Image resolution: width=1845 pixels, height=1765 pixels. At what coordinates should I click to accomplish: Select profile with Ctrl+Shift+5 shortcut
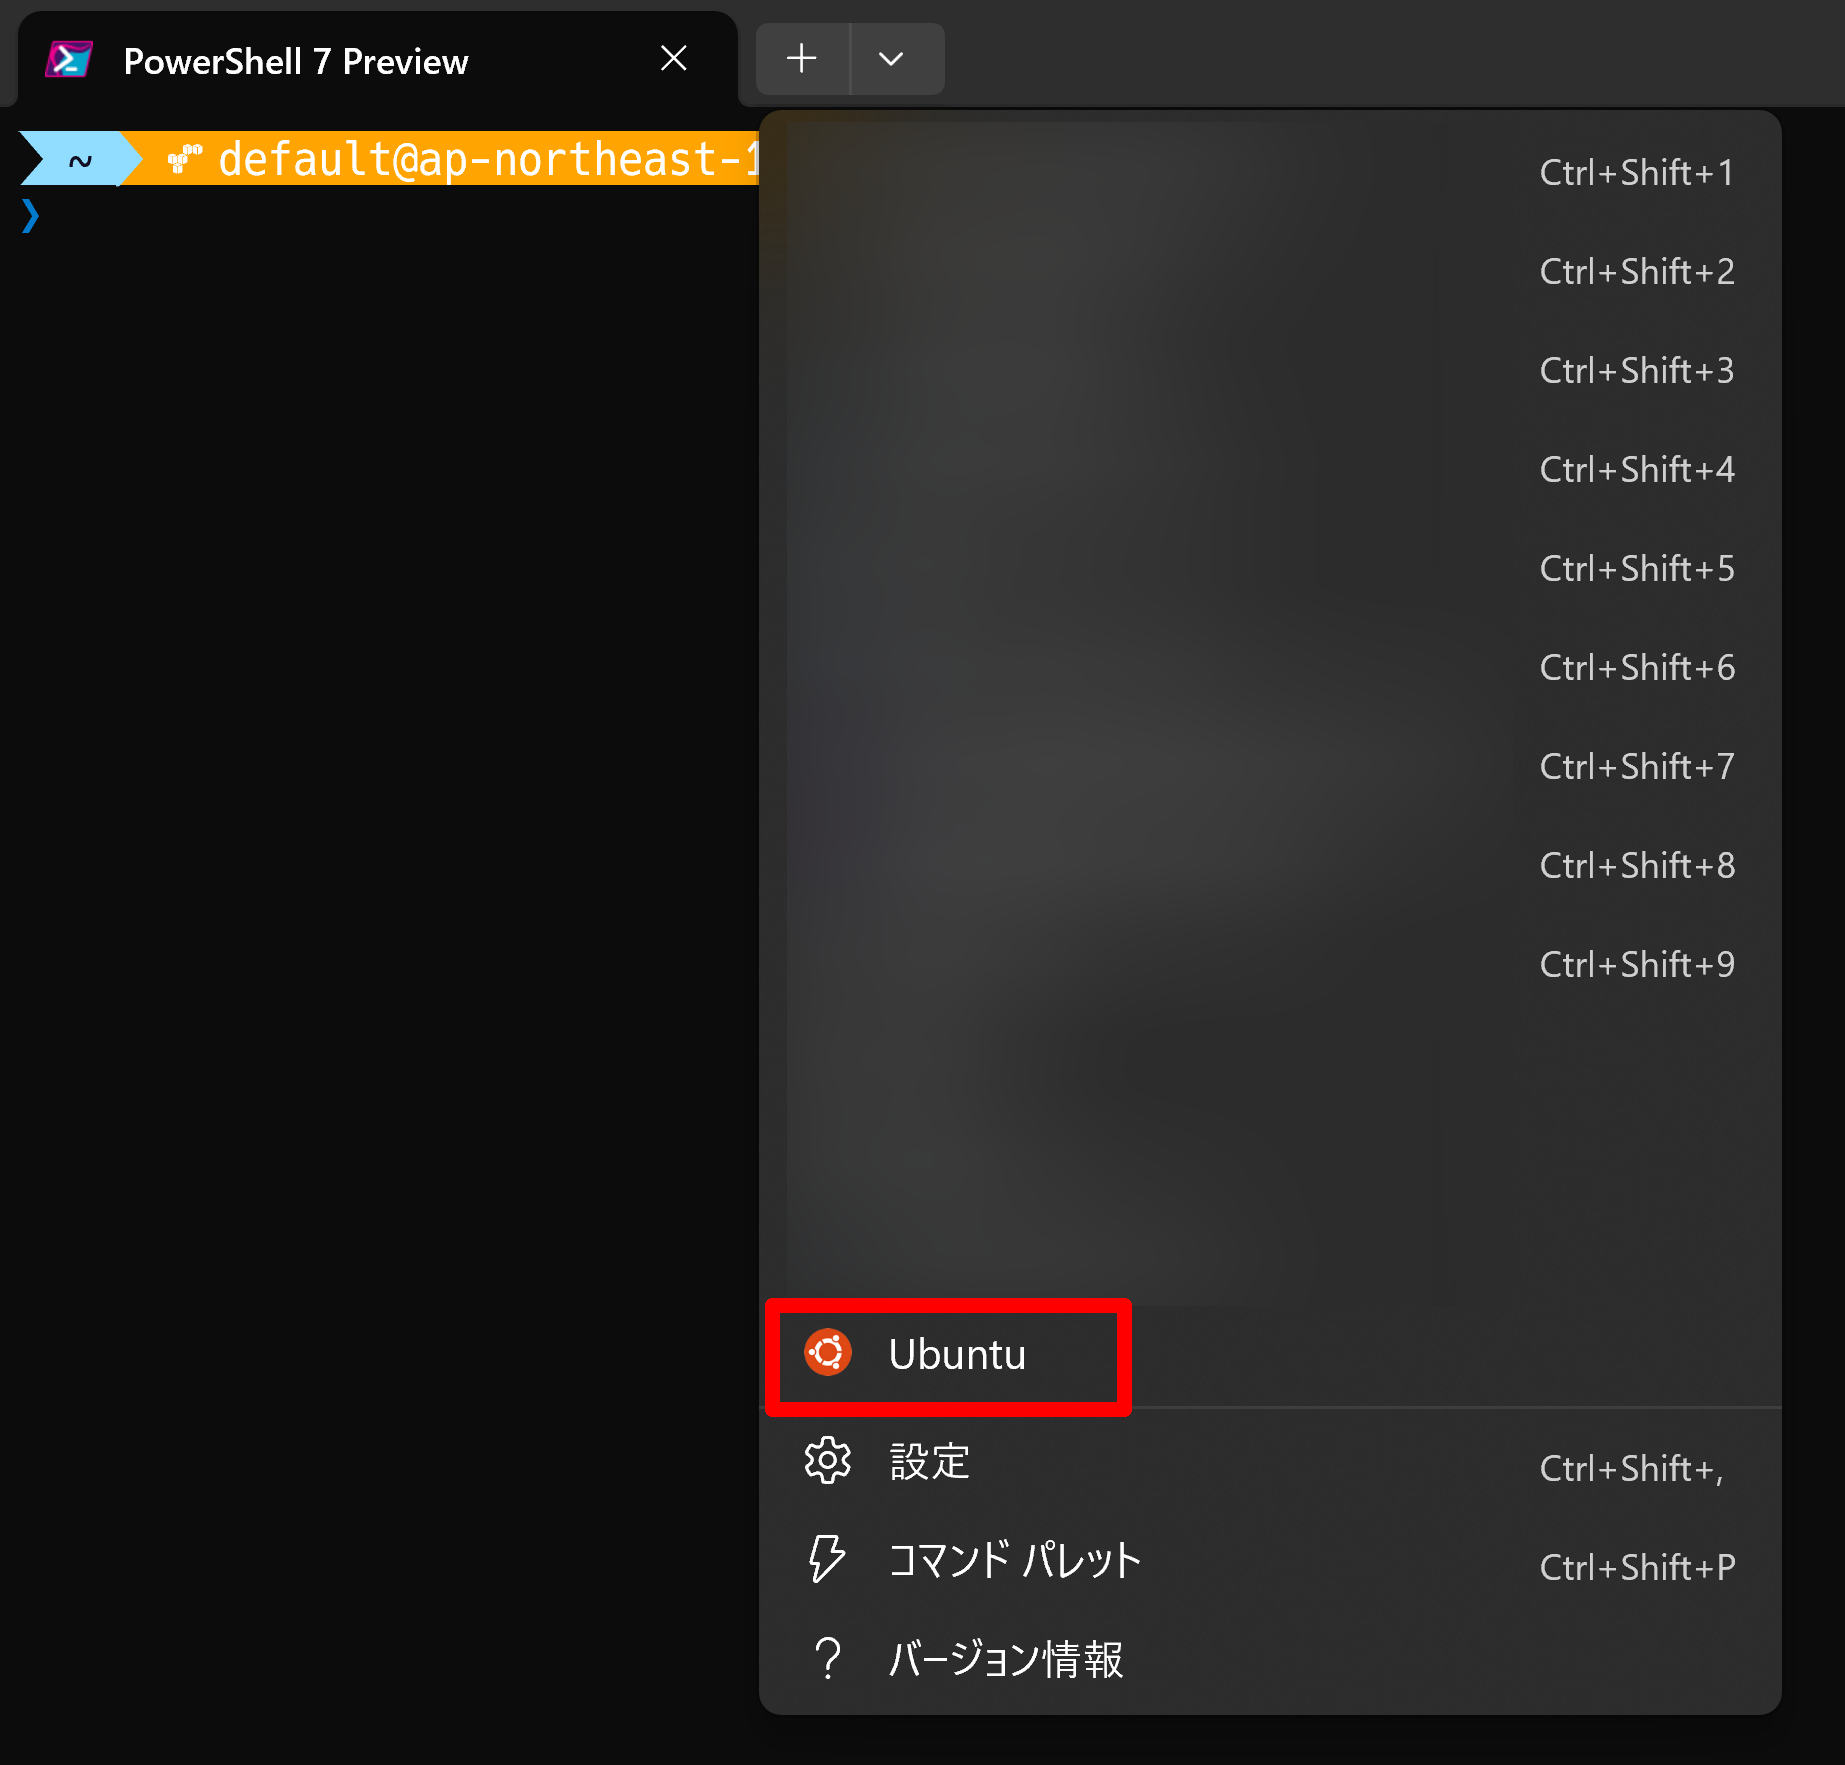pos(1270,569)
